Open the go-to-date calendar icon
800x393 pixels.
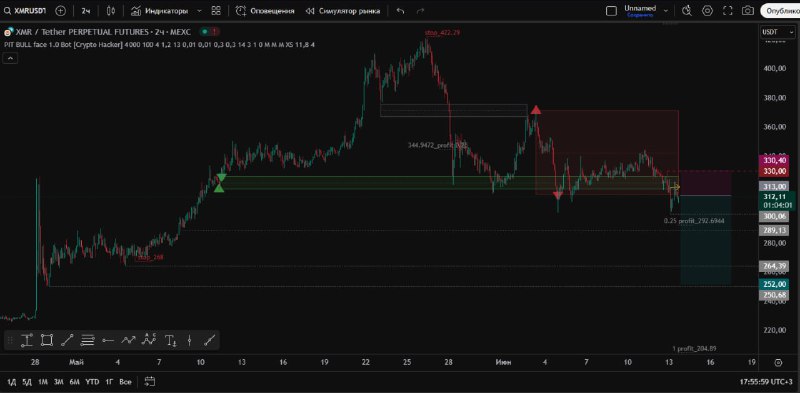pyautogui.click(x=149, y=382)
